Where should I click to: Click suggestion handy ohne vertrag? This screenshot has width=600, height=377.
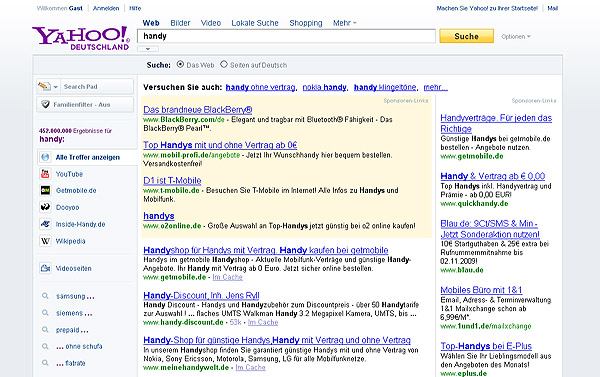click(x=261, y=87)
